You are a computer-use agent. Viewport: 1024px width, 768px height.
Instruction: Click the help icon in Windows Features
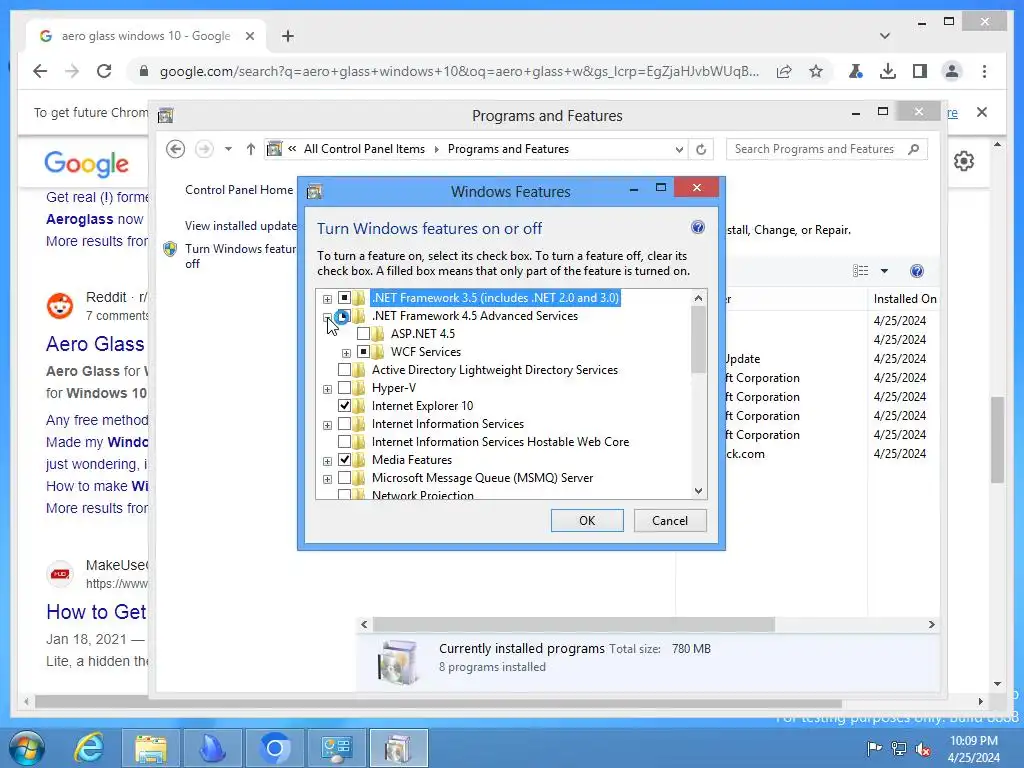697,227
